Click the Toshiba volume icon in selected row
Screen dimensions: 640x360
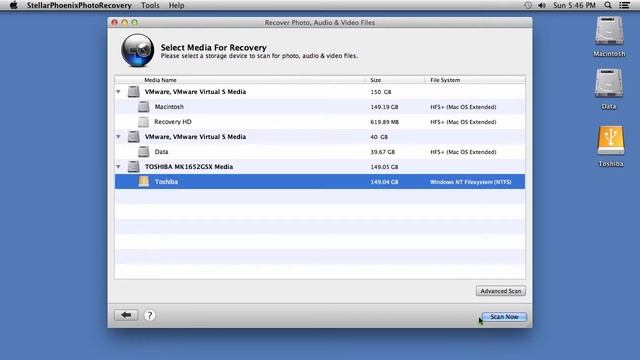(143, 181)
